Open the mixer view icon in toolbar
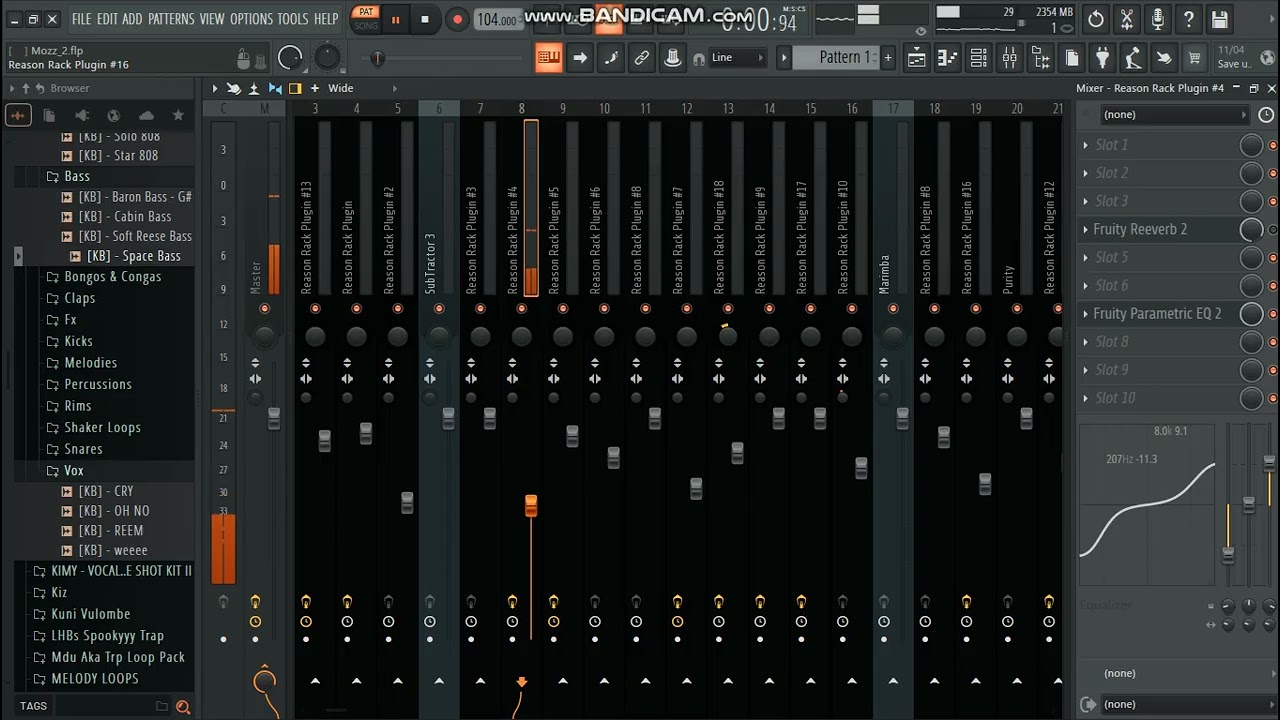1280x720 pixels. (1010, 58)
